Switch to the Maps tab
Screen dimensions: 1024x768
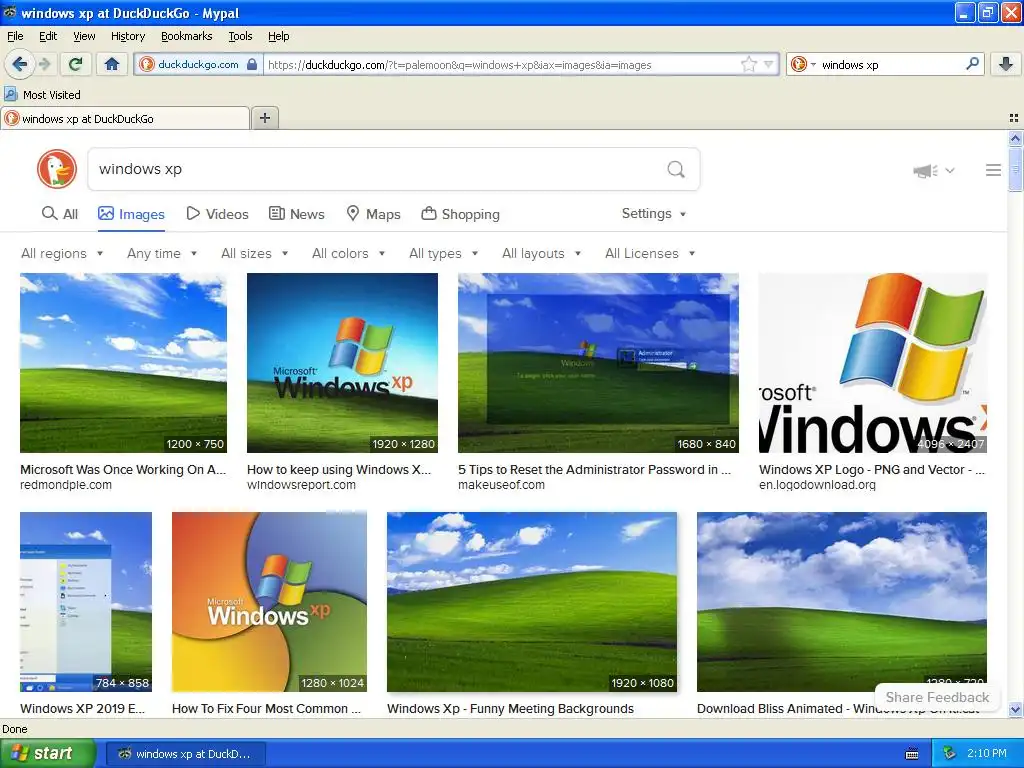373,214
